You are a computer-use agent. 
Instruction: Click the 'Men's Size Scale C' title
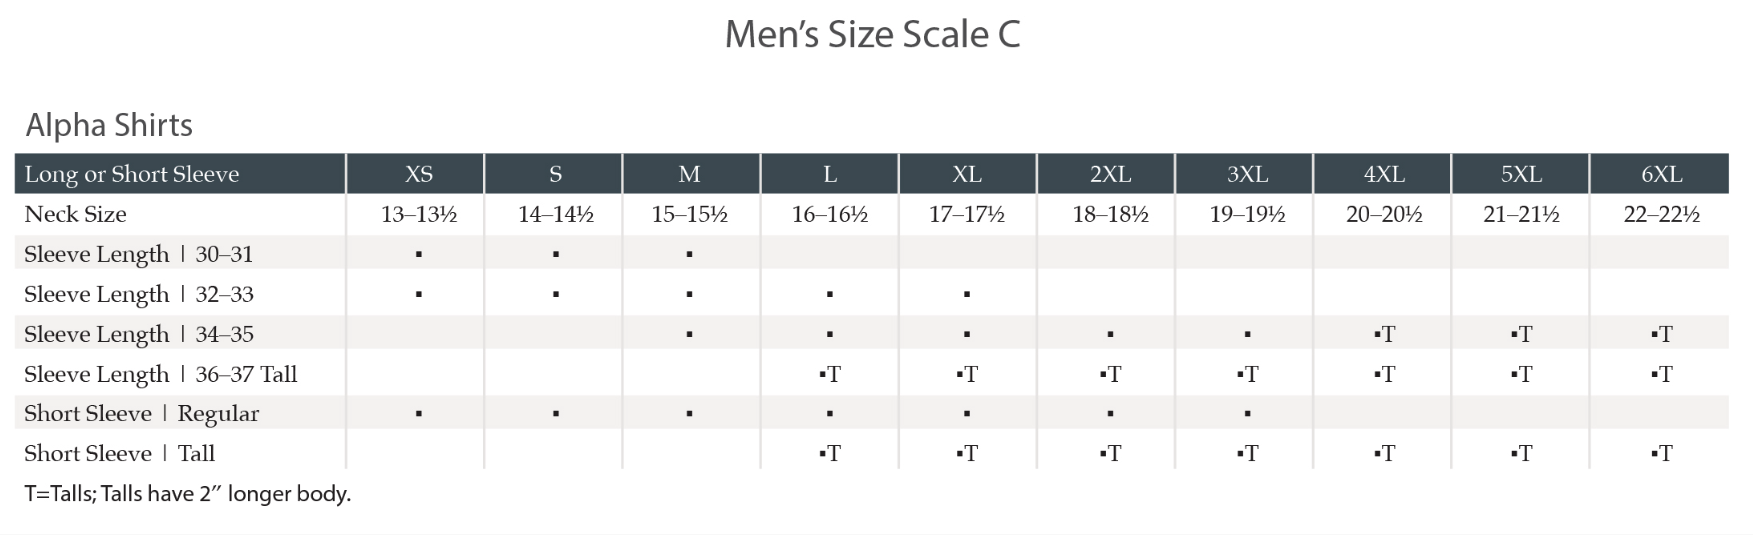tap(872, 35)
